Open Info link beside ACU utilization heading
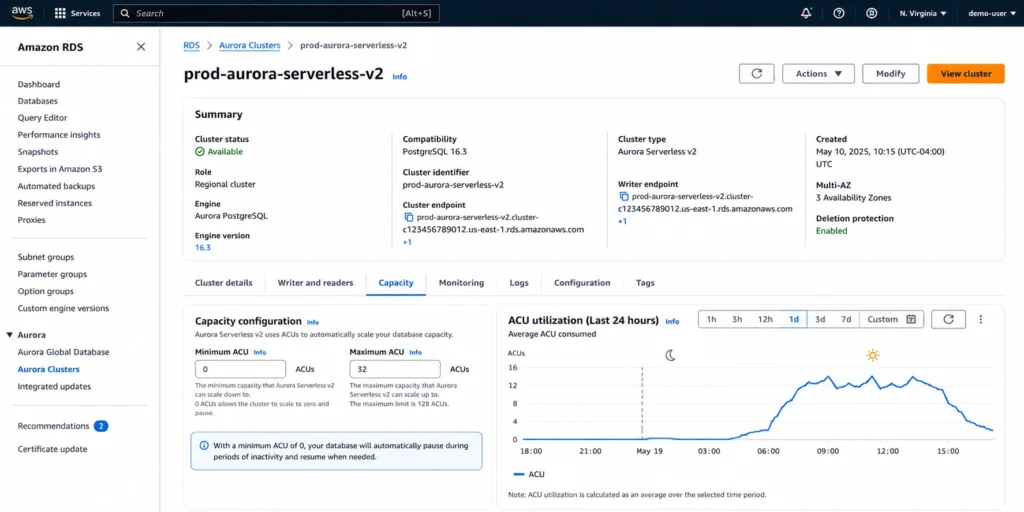The width and height of the screenshot is (1024, 512). [x=672, y=321]
